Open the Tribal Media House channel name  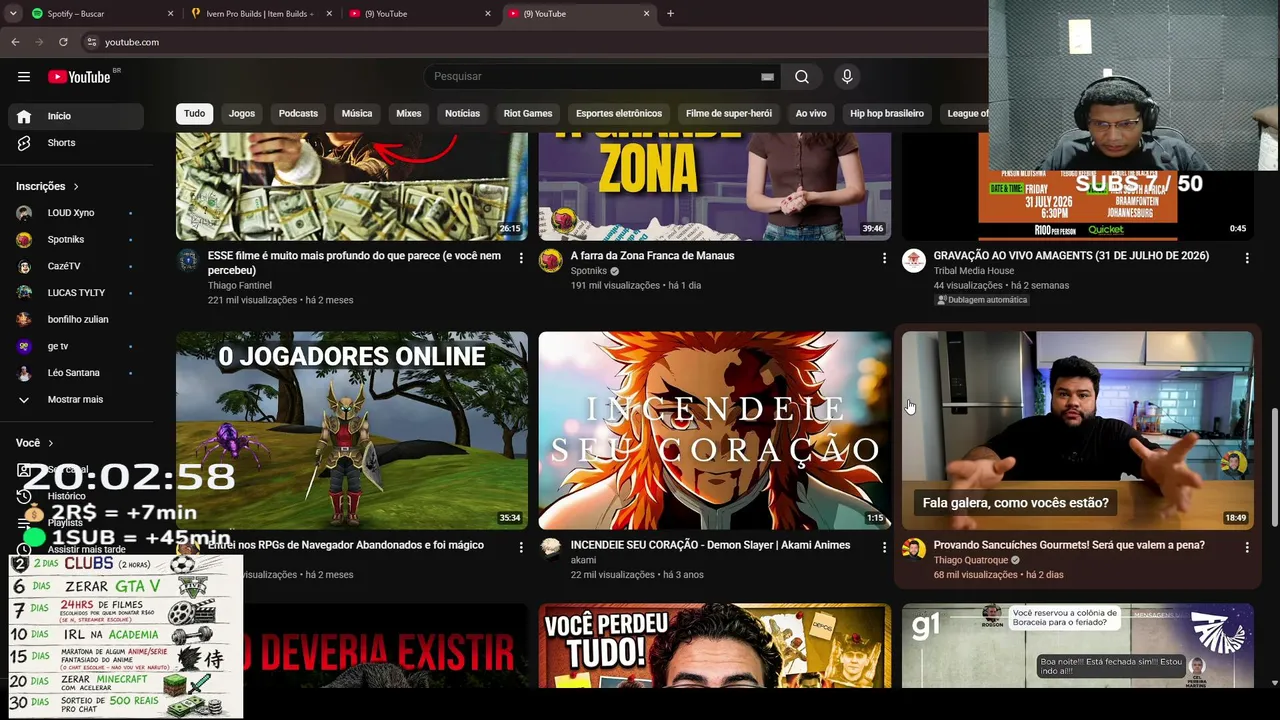(x=973, y=271)
